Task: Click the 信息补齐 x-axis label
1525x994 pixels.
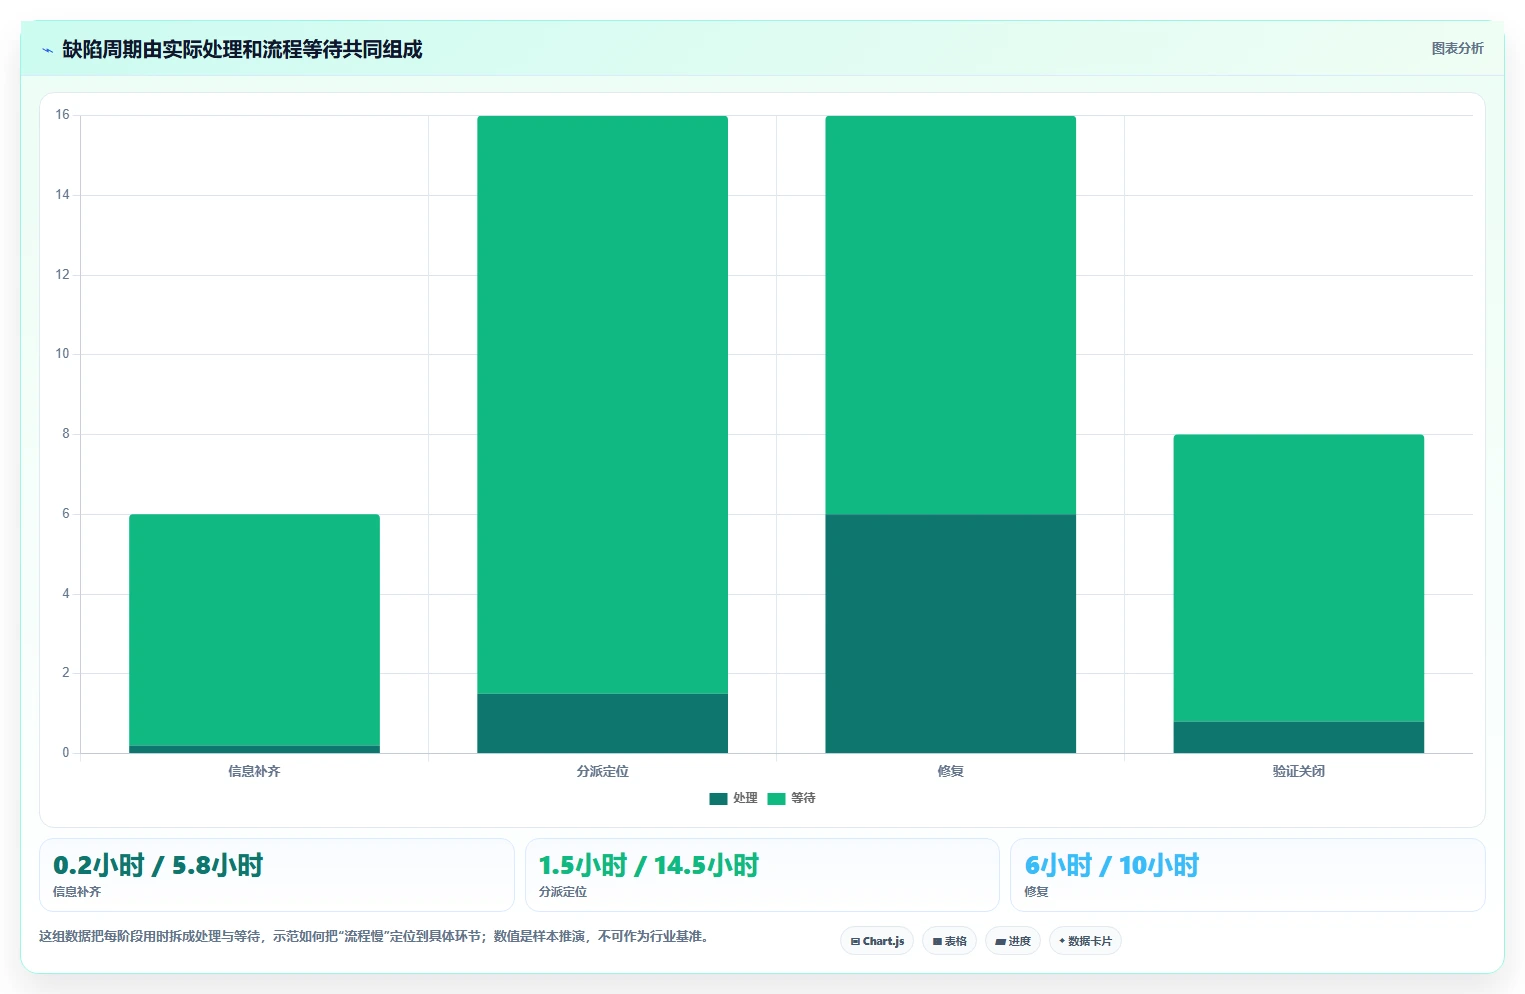Action: click(254, 771)
